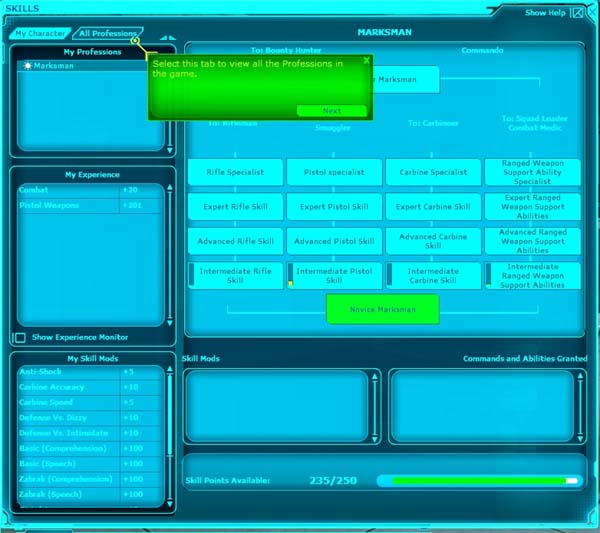This screenshot has width=600, height=533.
Task: Open the All Professions tab
Action: pos(106,33)
